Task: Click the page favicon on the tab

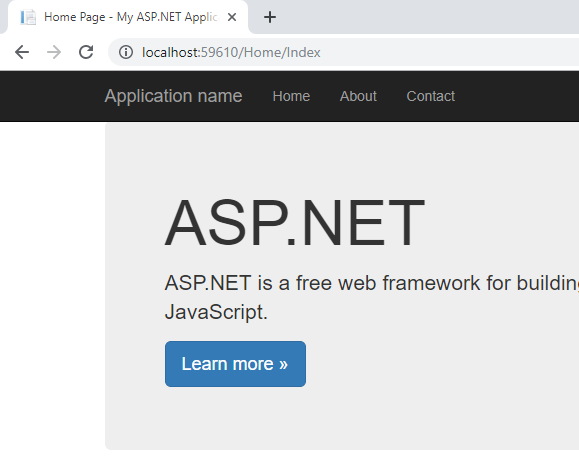Action: coord(28,17)
